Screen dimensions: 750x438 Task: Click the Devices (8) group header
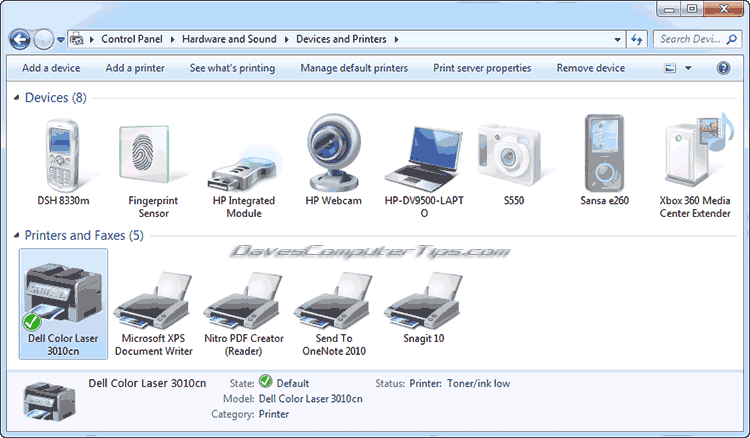(x=55, y=98)
